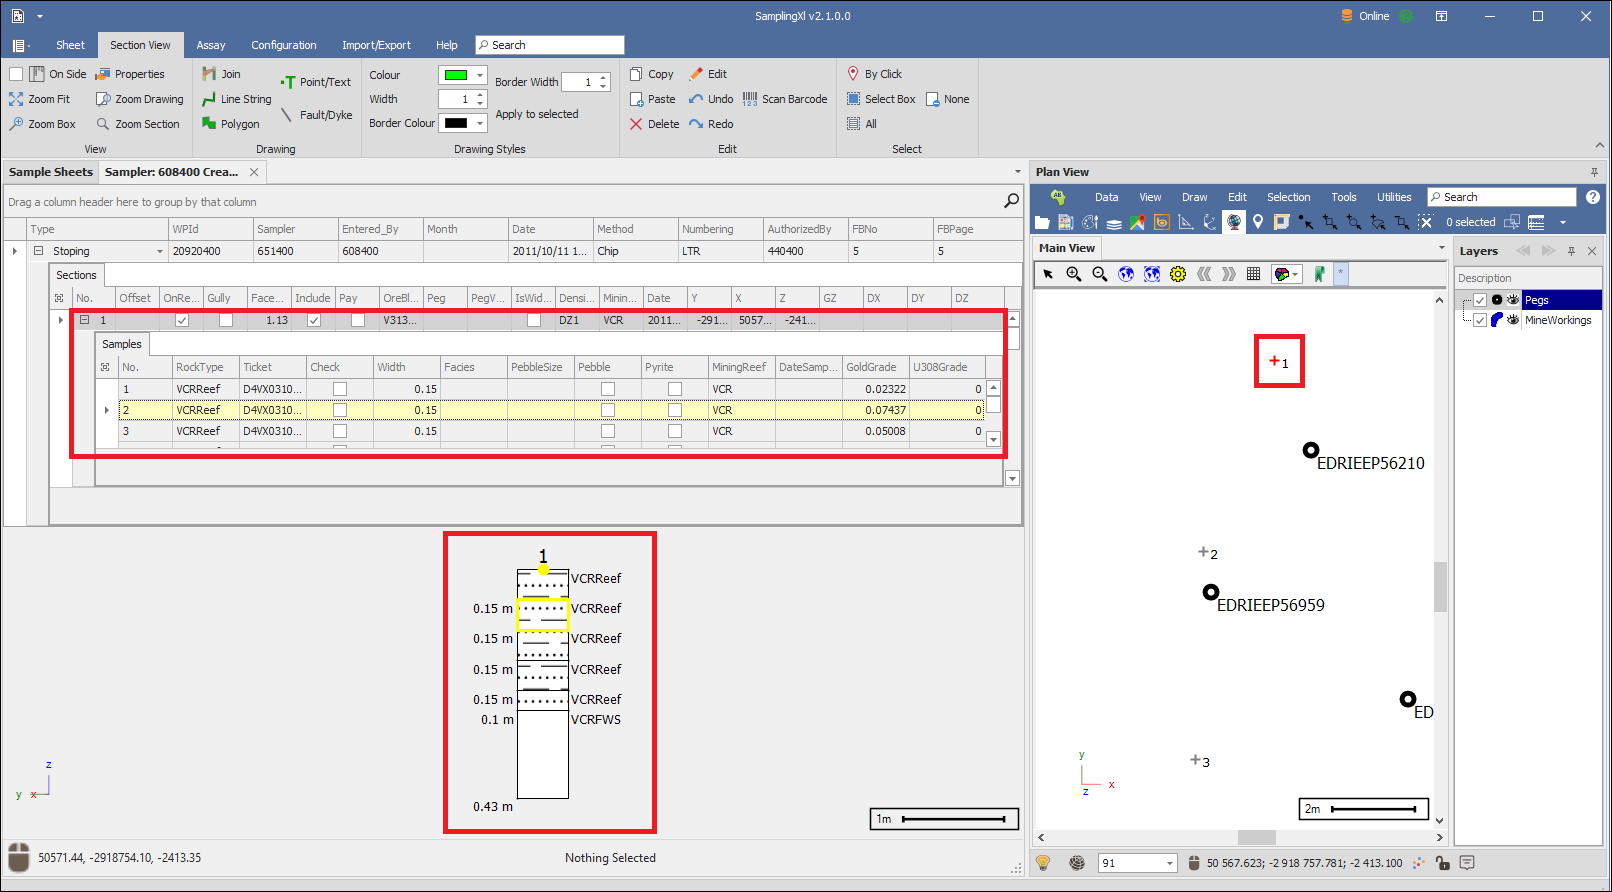This screenshot has width=1612, height=892.
Task: Open the Border Colour dropdown
Action: [x=480, y=123]
